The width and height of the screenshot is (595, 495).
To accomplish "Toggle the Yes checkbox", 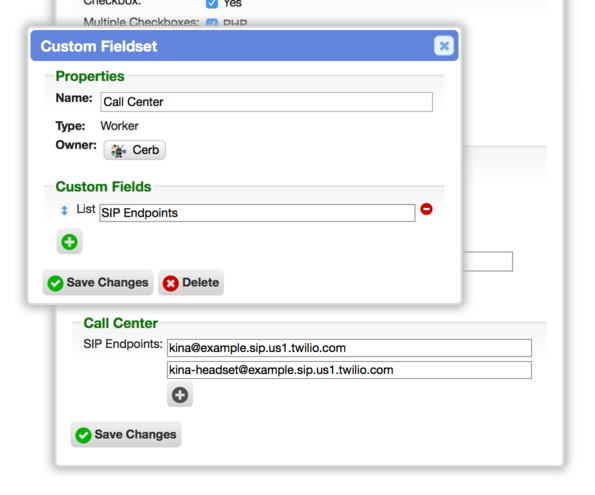I will pos(212,3).
